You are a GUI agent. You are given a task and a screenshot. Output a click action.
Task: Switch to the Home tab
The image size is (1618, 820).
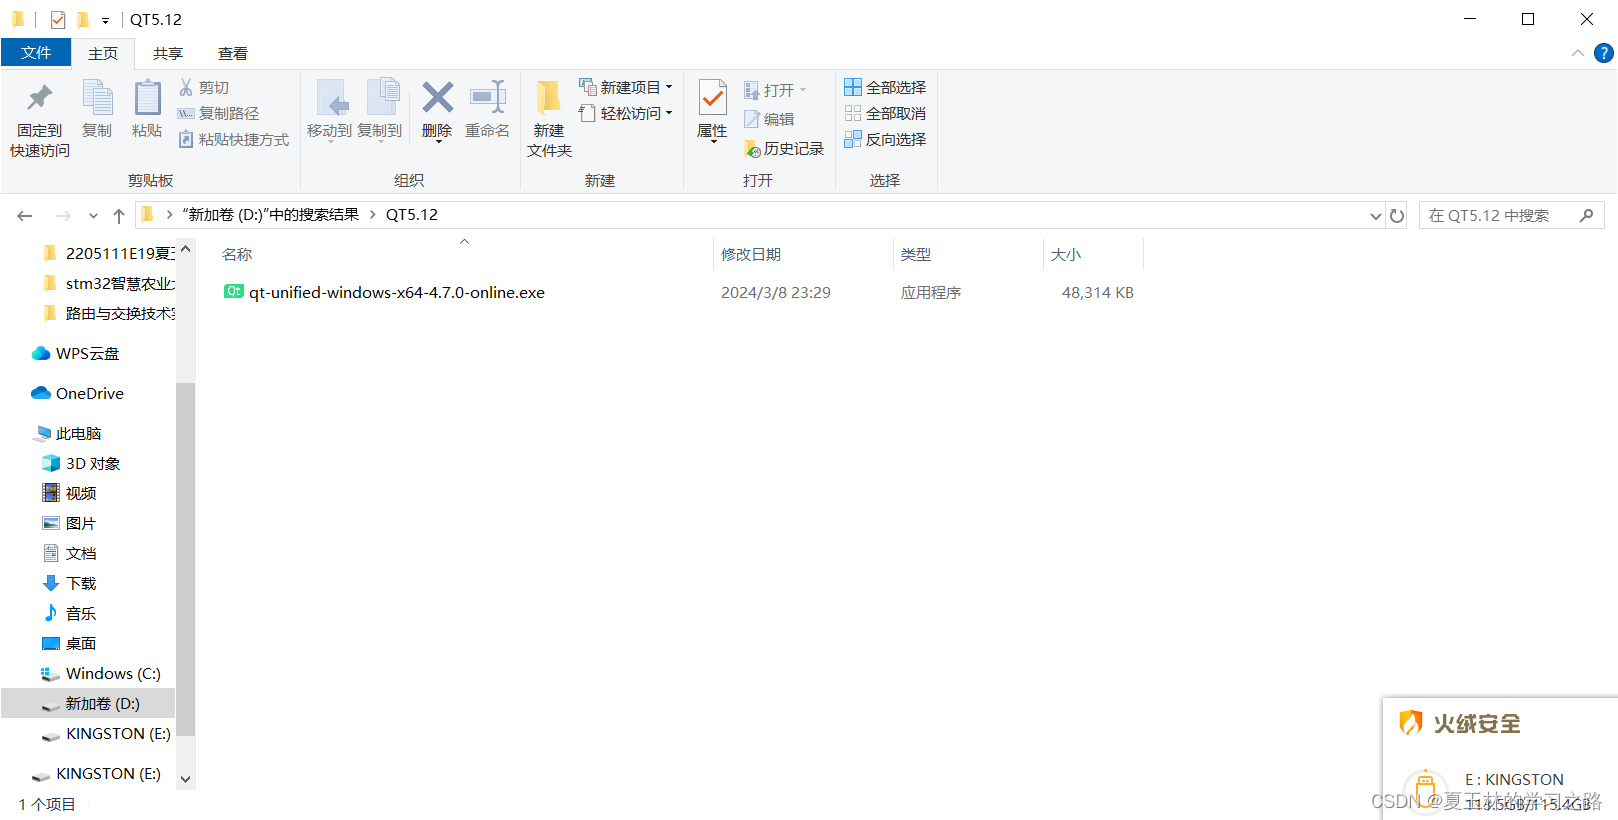tap(103, 54)
